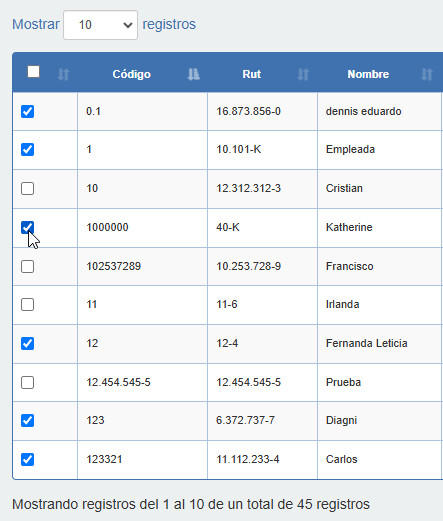Uncheck the Empleada row checkbox

pos(27,149)
